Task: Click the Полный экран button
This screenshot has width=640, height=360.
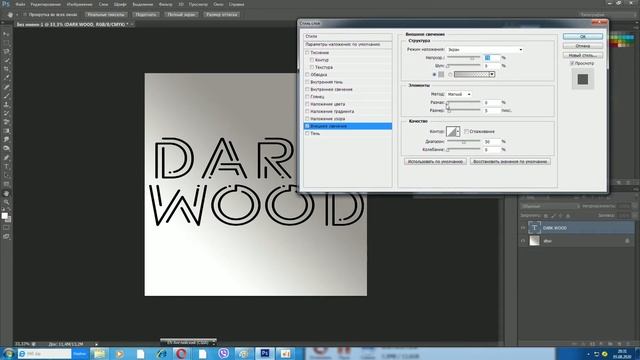Action: (182, 14)
